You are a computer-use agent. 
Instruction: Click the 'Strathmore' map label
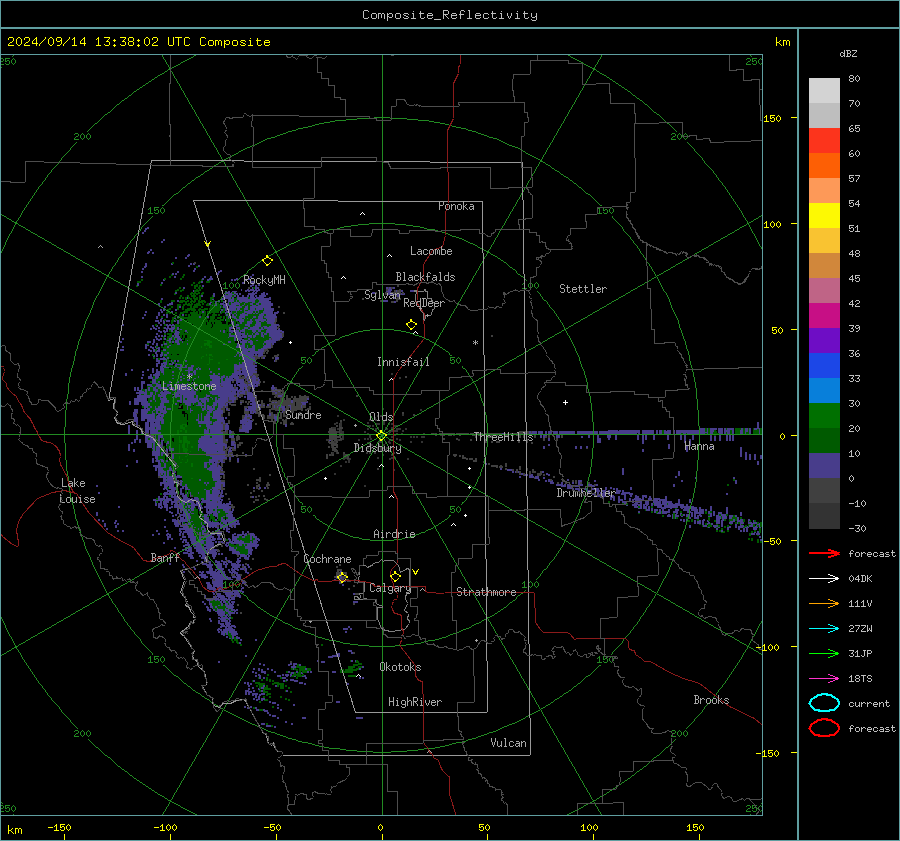coord(486,592)
